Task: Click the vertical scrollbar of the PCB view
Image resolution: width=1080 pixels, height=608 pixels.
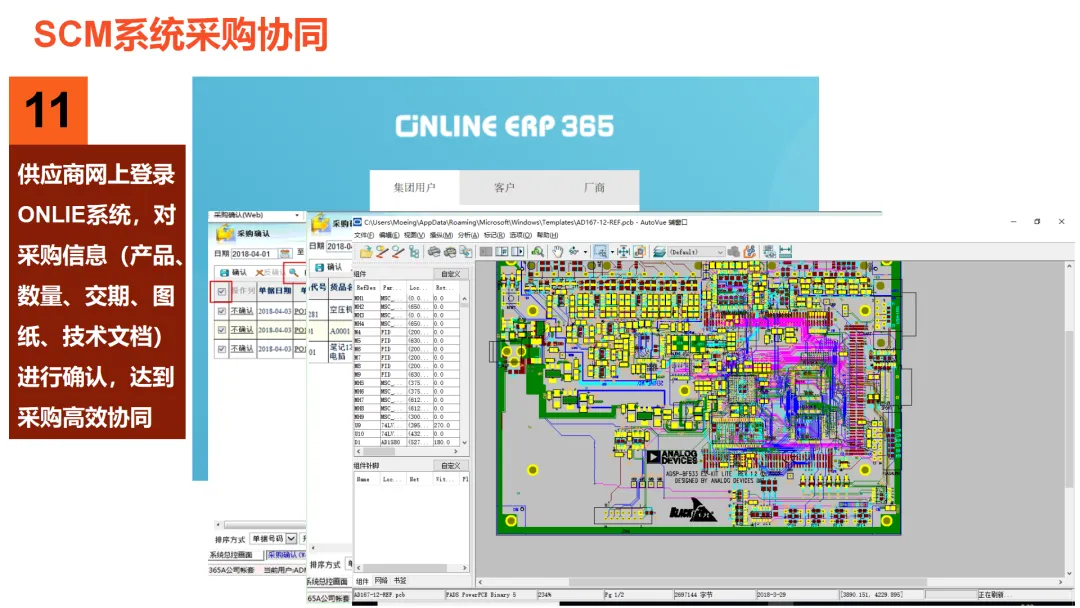Action: [1070, 419]
